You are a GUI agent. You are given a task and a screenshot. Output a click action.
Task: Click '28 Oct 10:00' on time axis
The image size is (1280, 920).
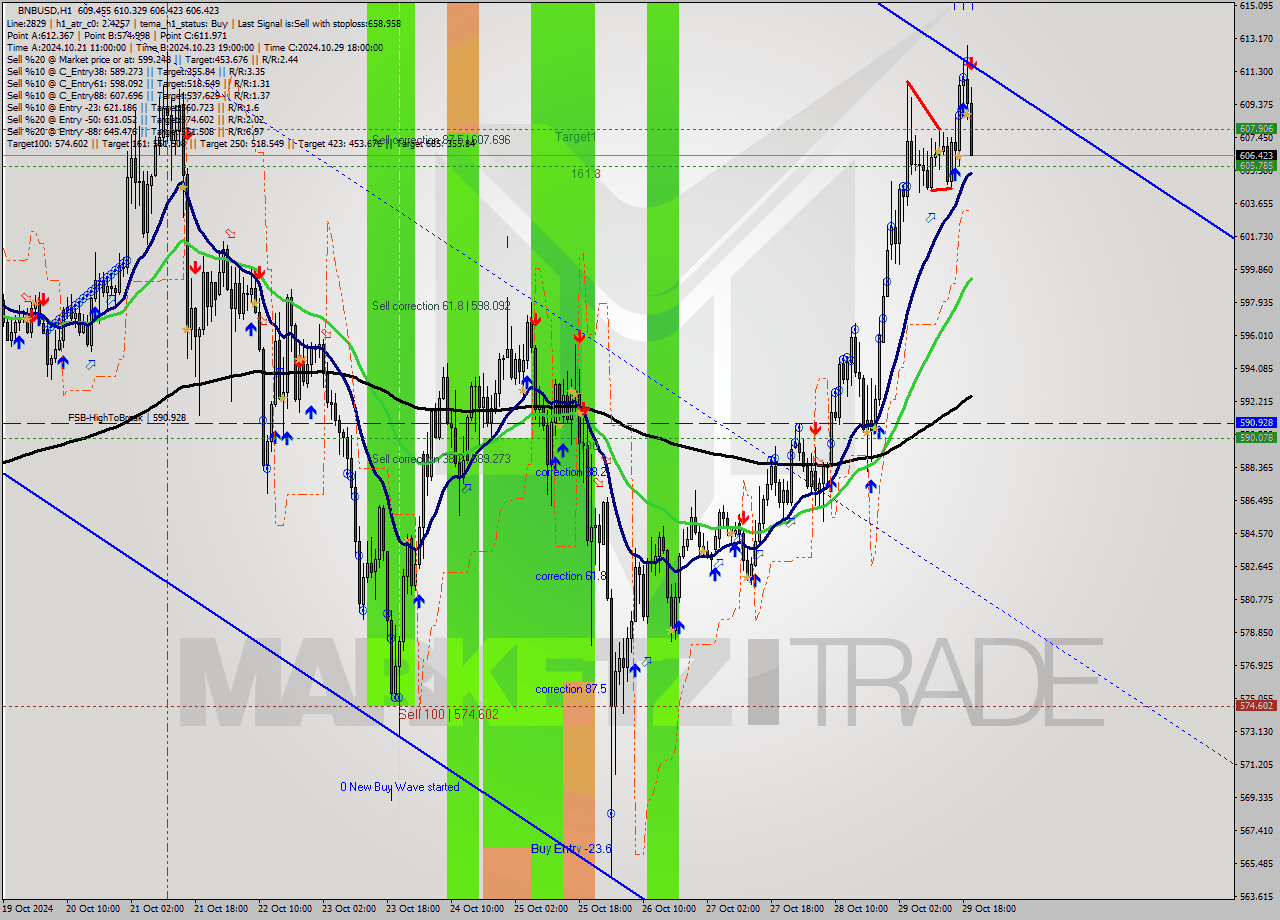(860, 909)
